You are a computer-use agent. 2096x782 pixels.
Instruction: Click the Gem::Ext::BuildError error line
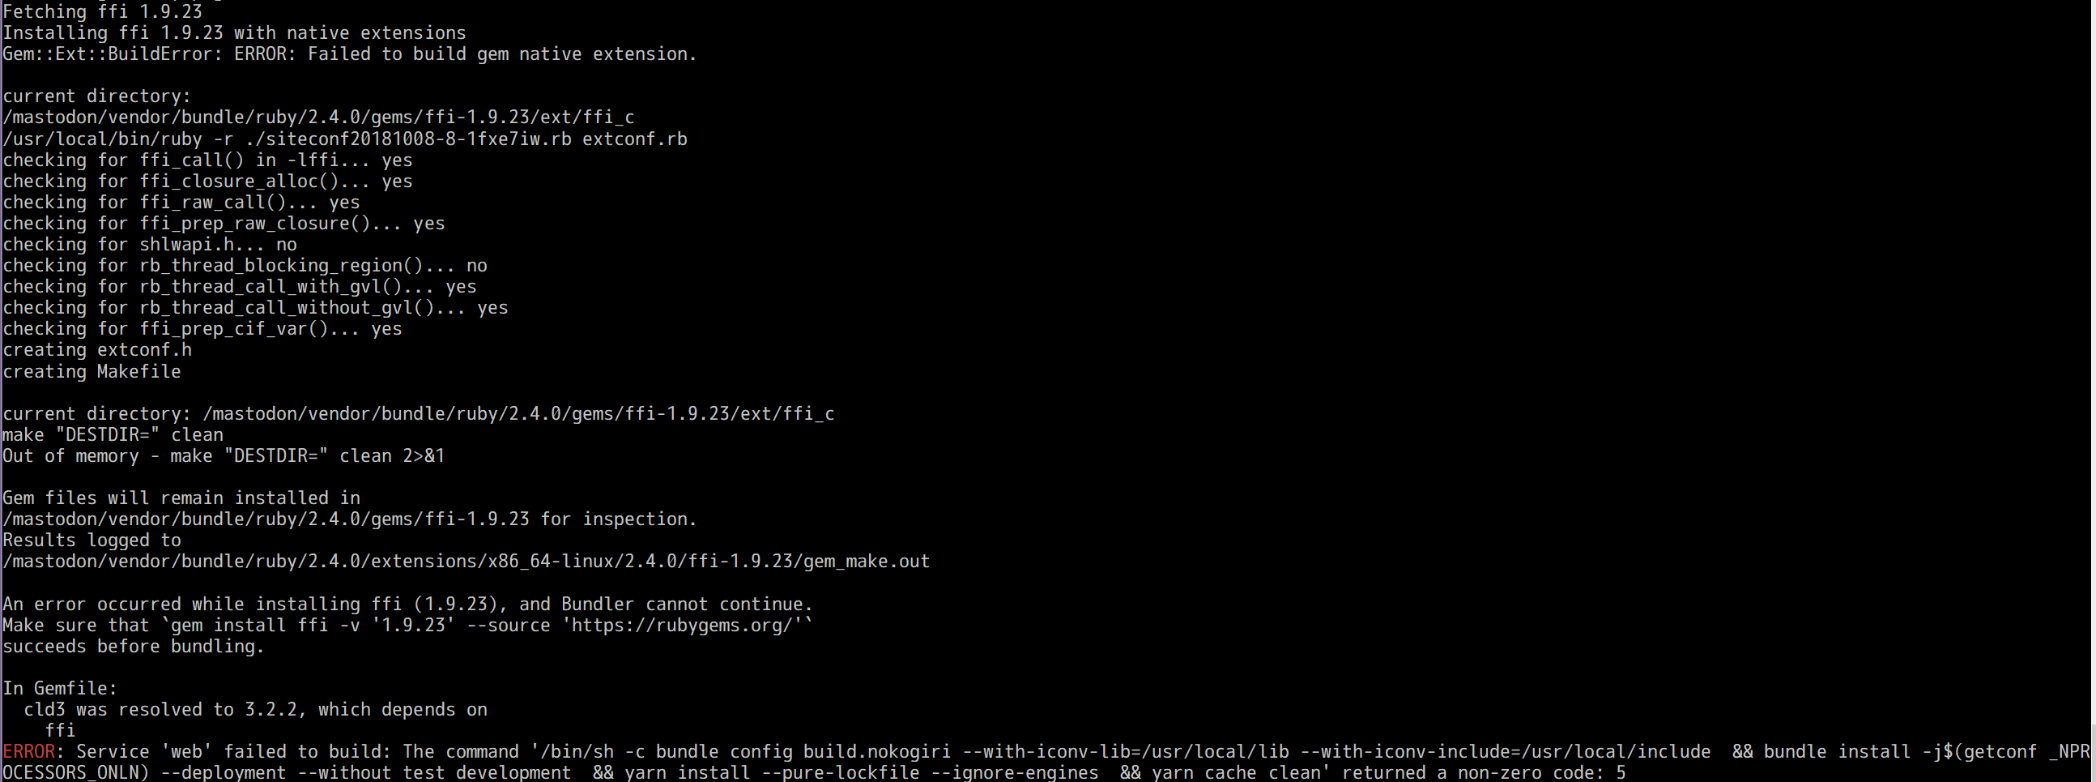click(x=349, y=54)
